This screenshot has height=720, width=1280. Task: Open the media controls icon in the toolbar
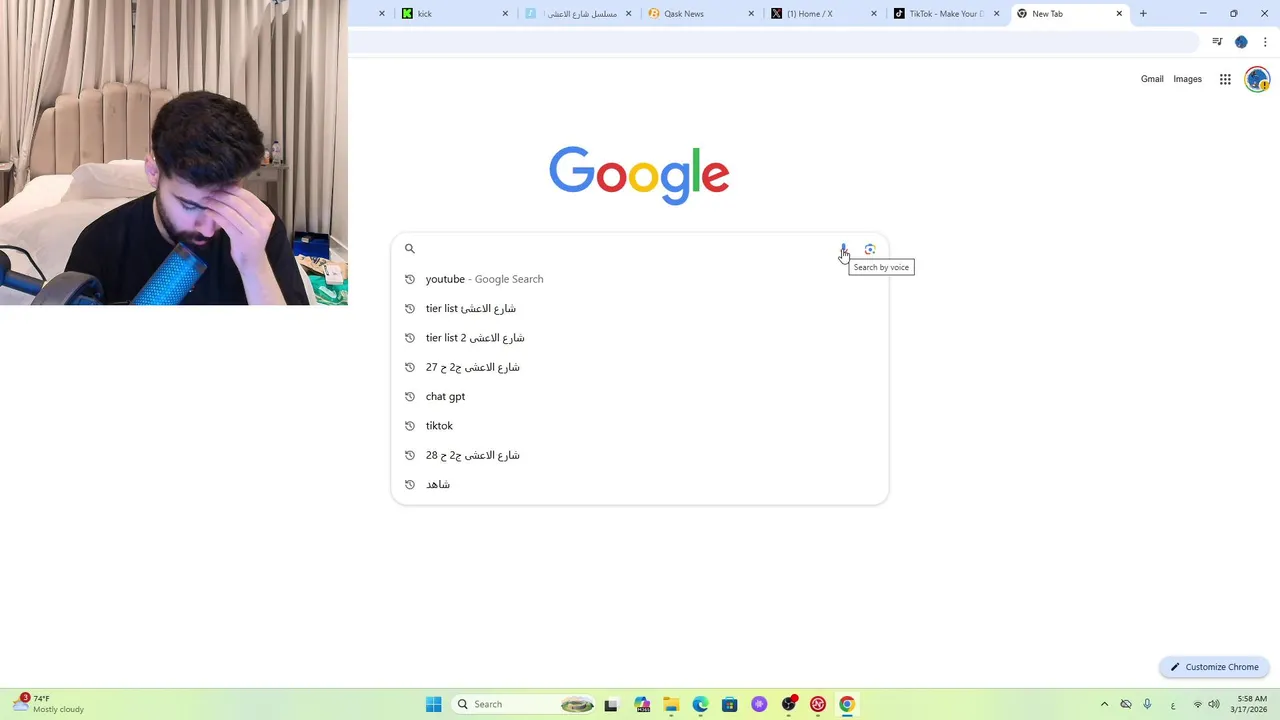pos(1217,42)
